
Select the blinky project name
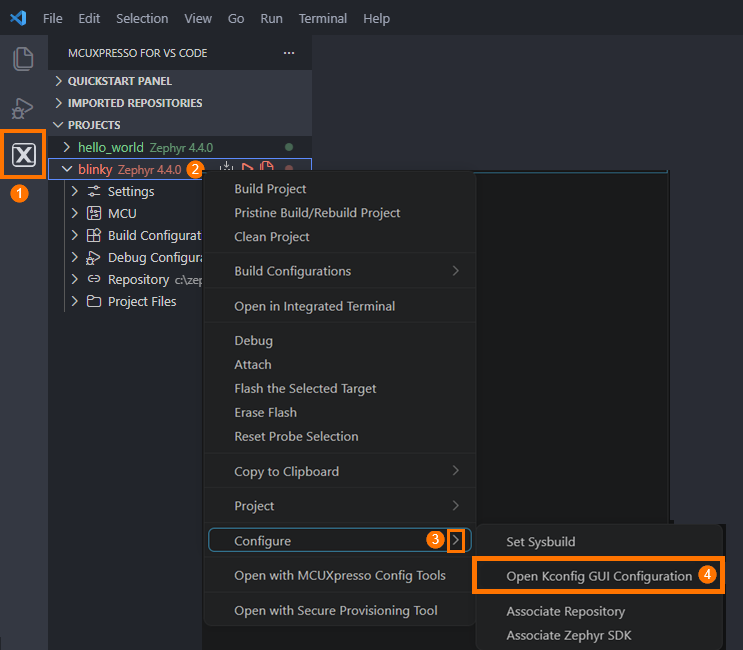click(x=95, y=169)
